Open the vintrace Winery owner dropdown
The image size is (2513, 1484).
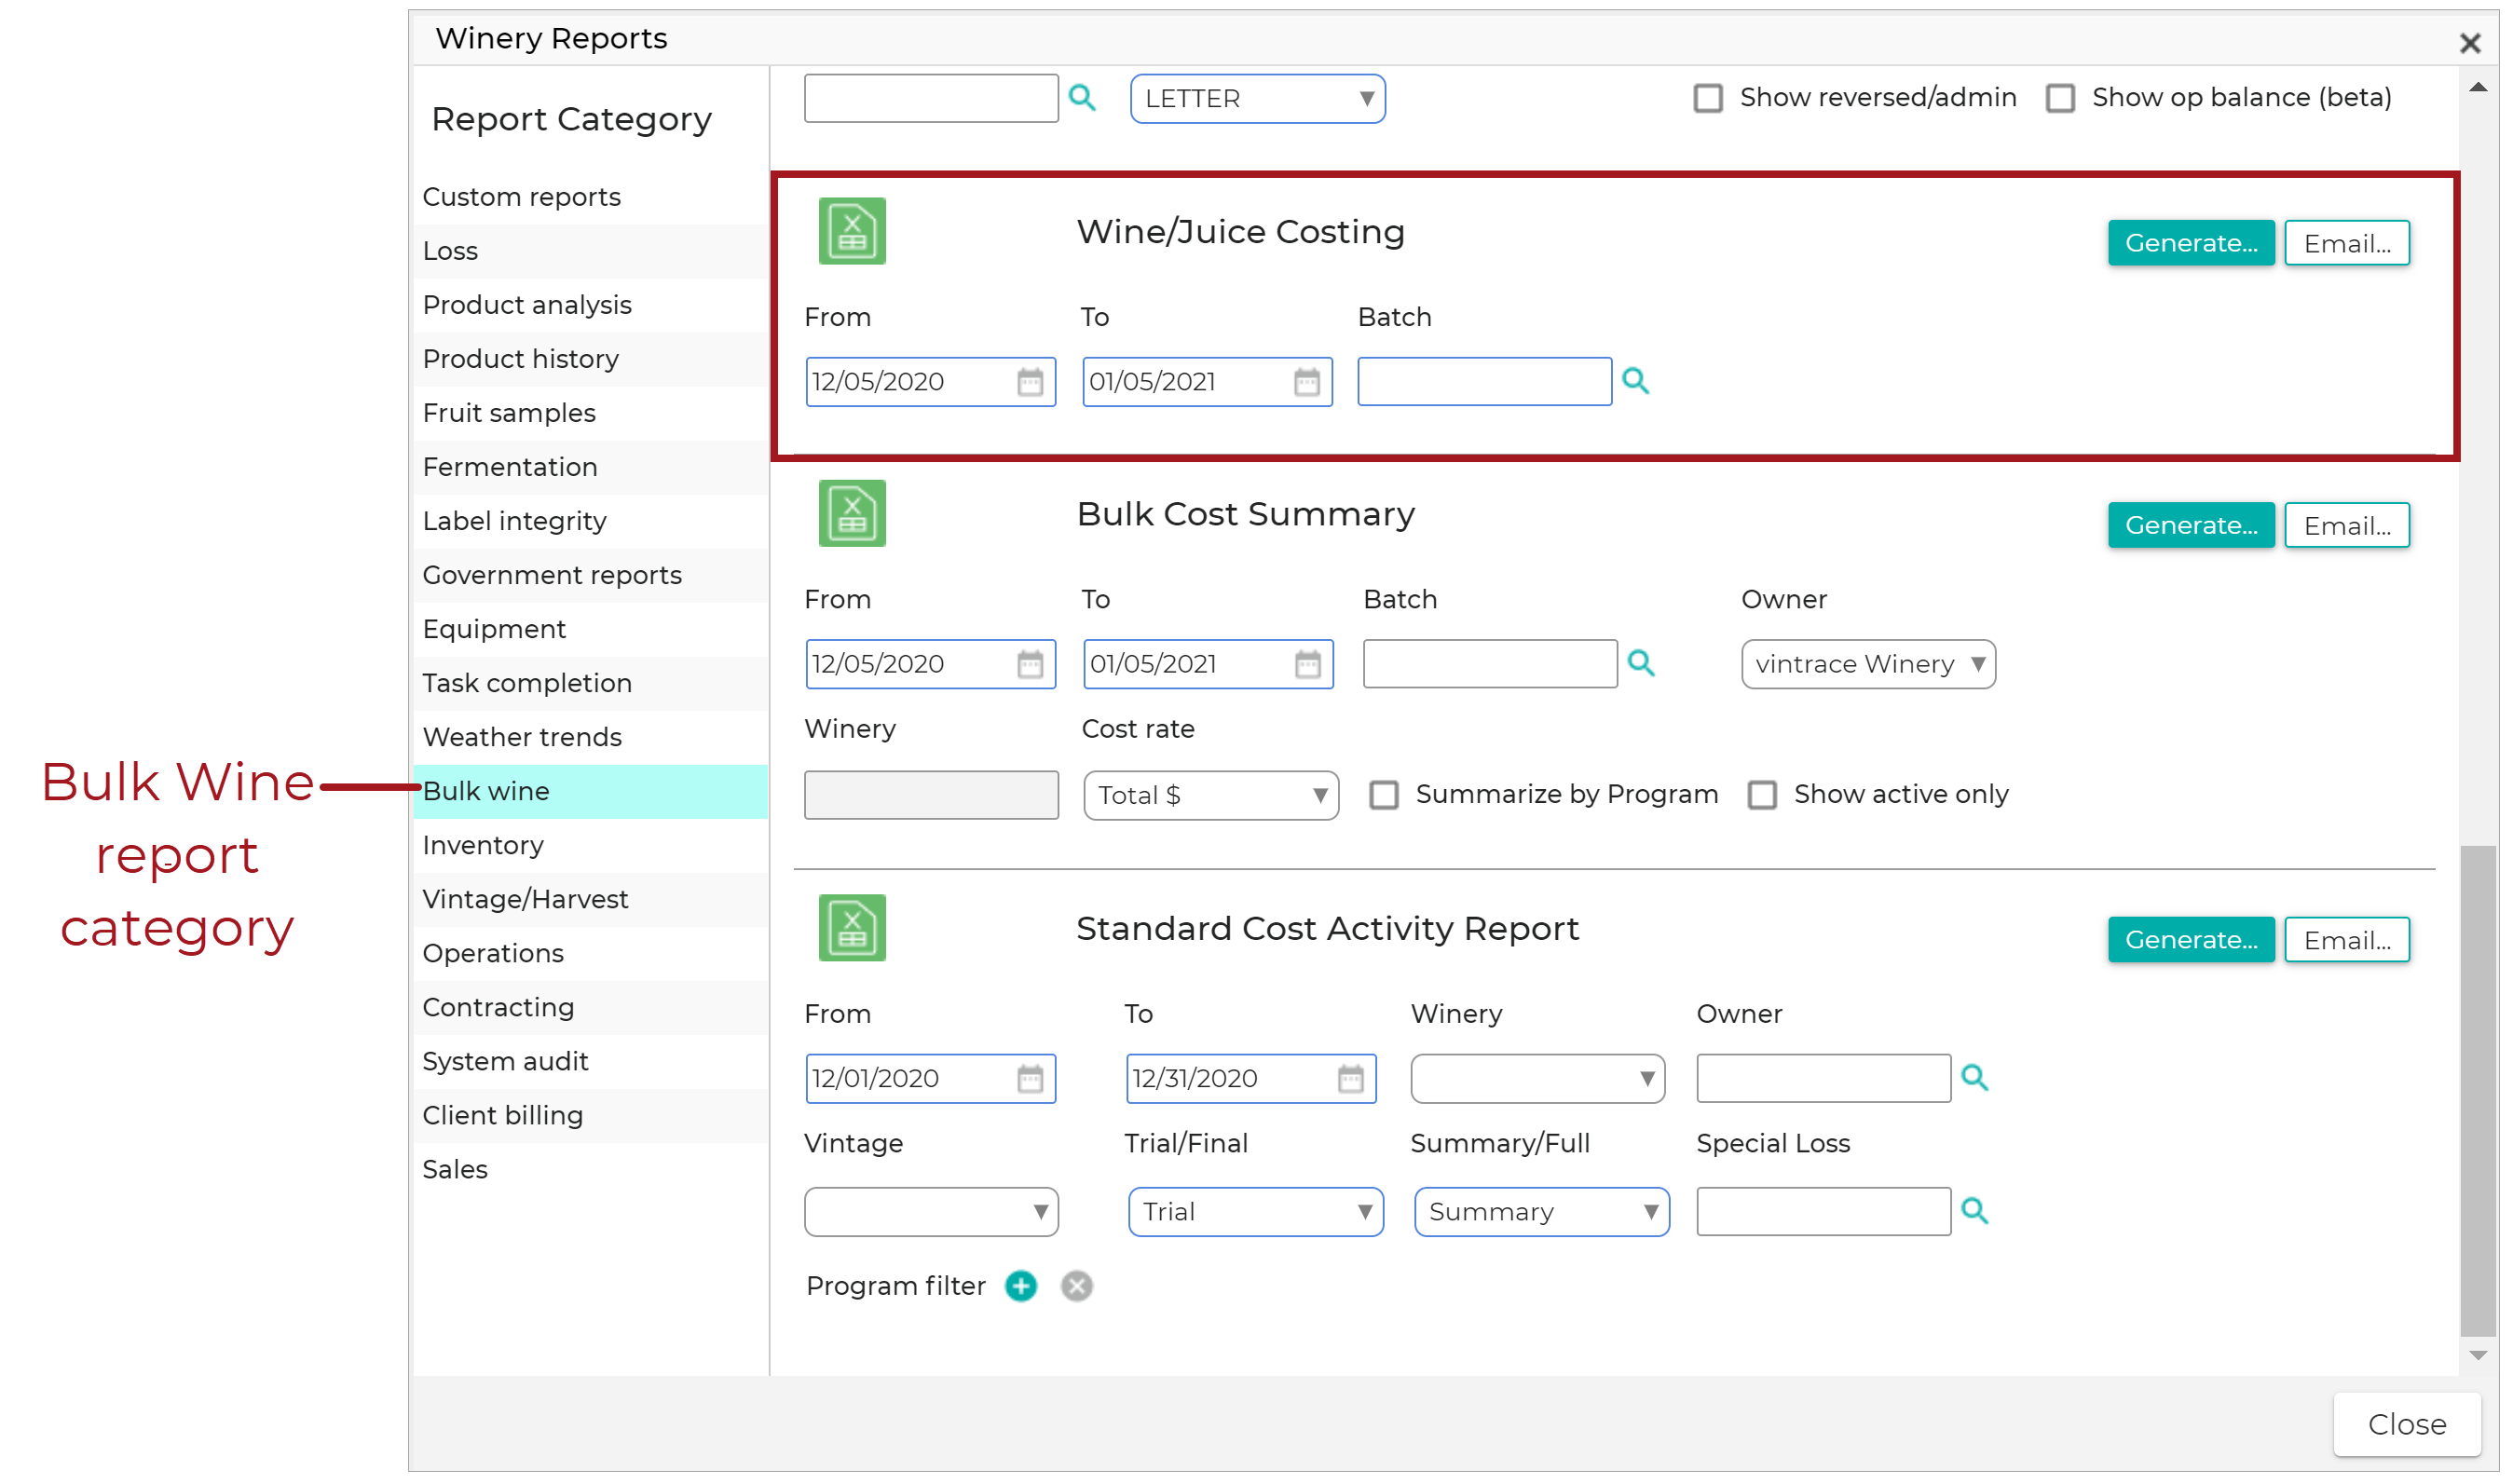click(x=1867, y=664)
